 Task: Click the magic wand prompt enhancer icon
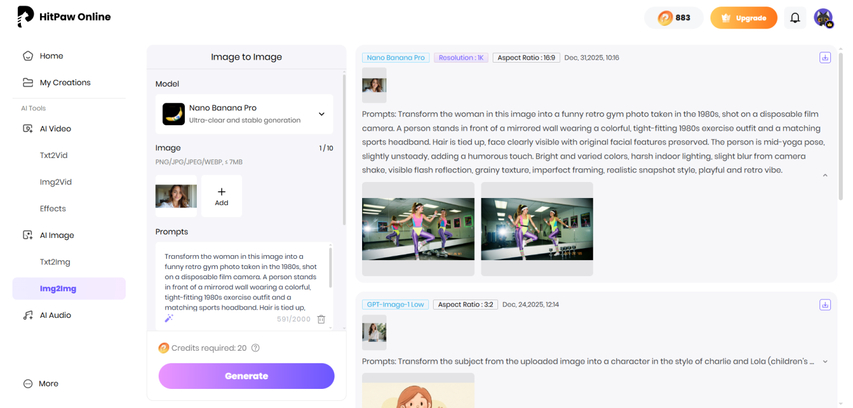click(x=168, y=319)
